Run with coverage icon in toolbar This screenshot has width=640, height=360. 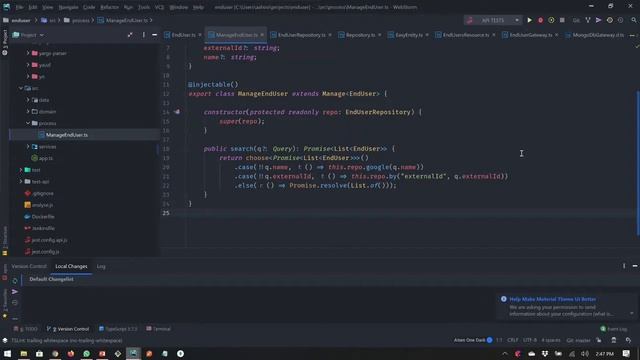551,20
